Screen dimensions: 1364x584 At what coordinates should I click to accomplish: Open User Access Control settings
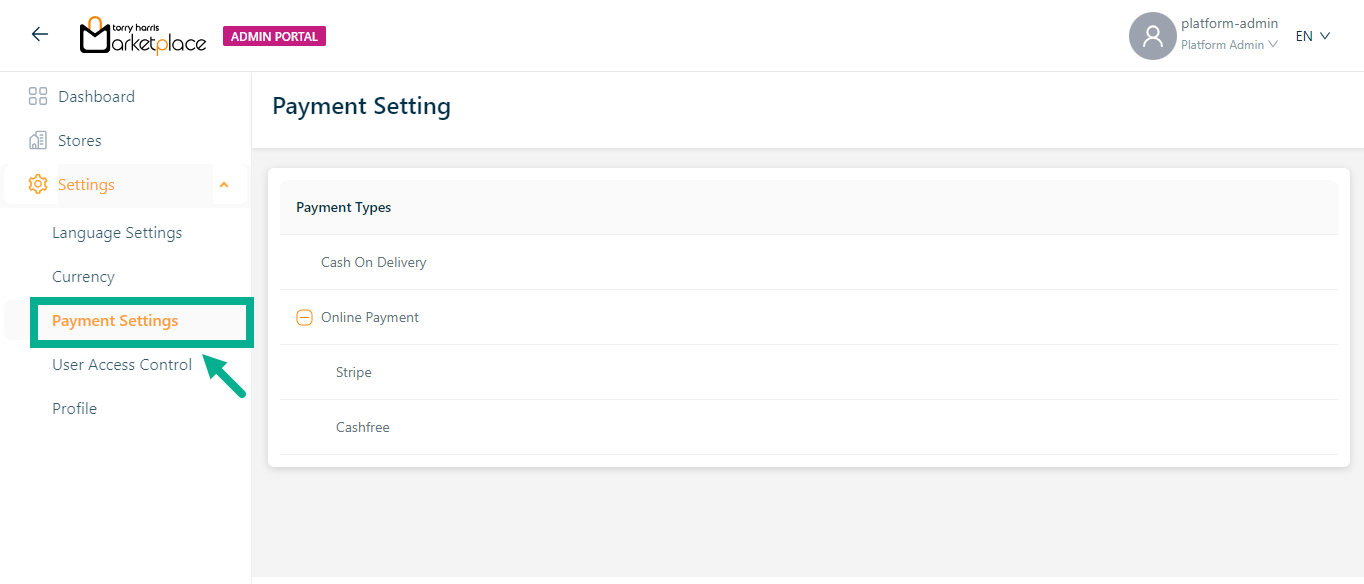[x=122, y=365]
